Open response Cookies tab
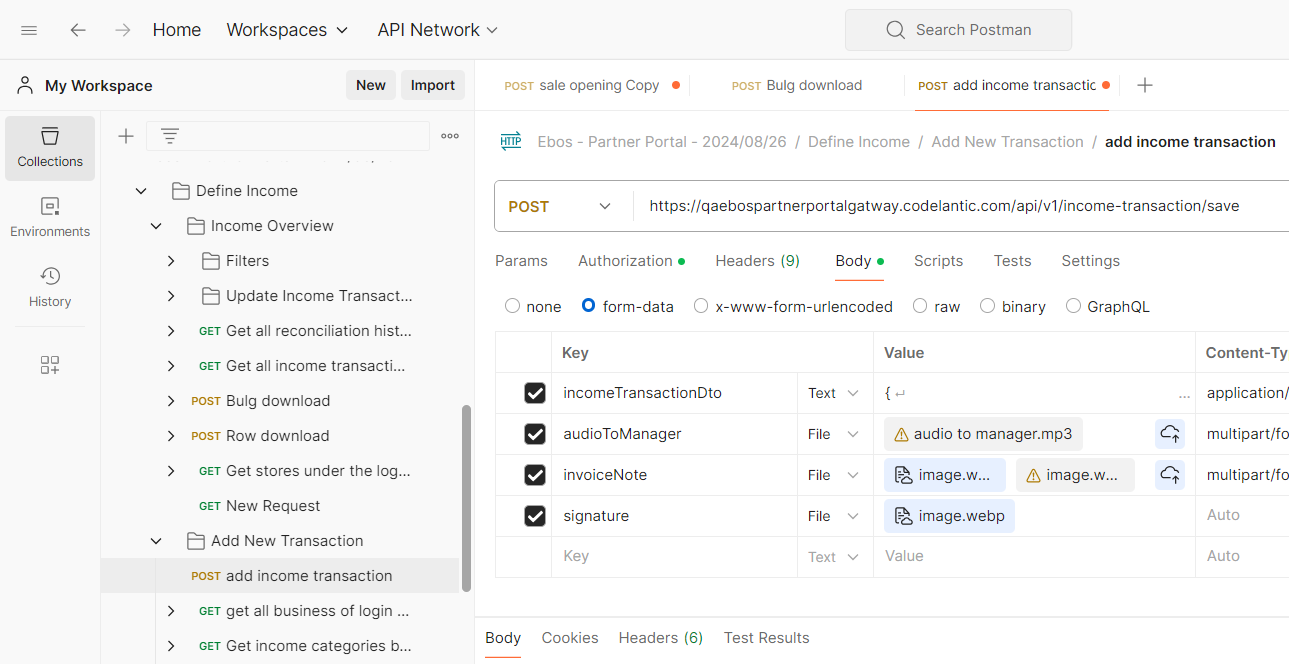The image size is (1289, 664). 570,638
